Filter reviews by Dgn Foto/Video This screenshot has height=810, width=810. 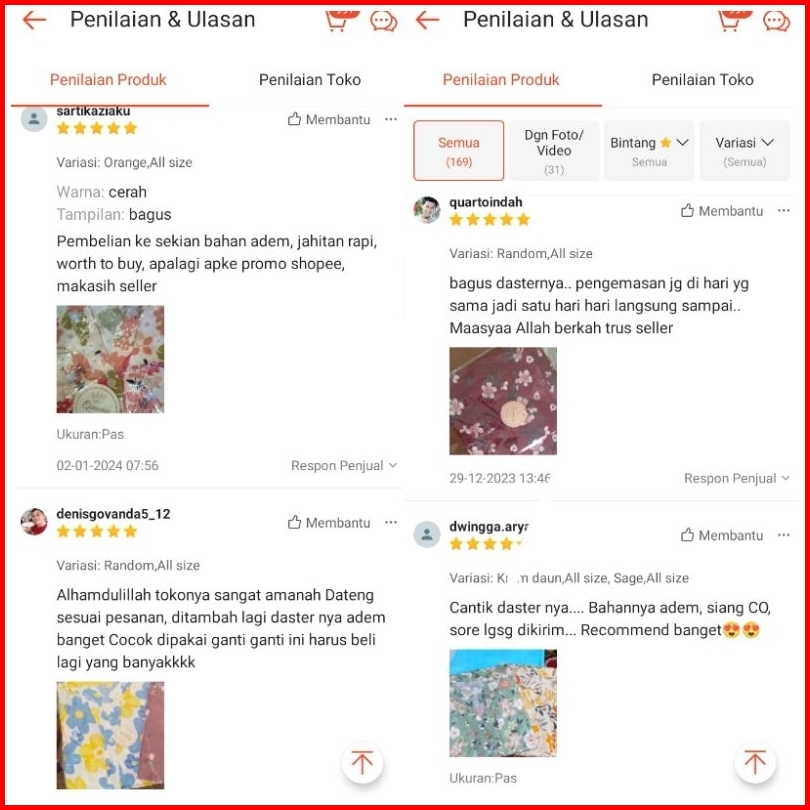tap(554, 151)
